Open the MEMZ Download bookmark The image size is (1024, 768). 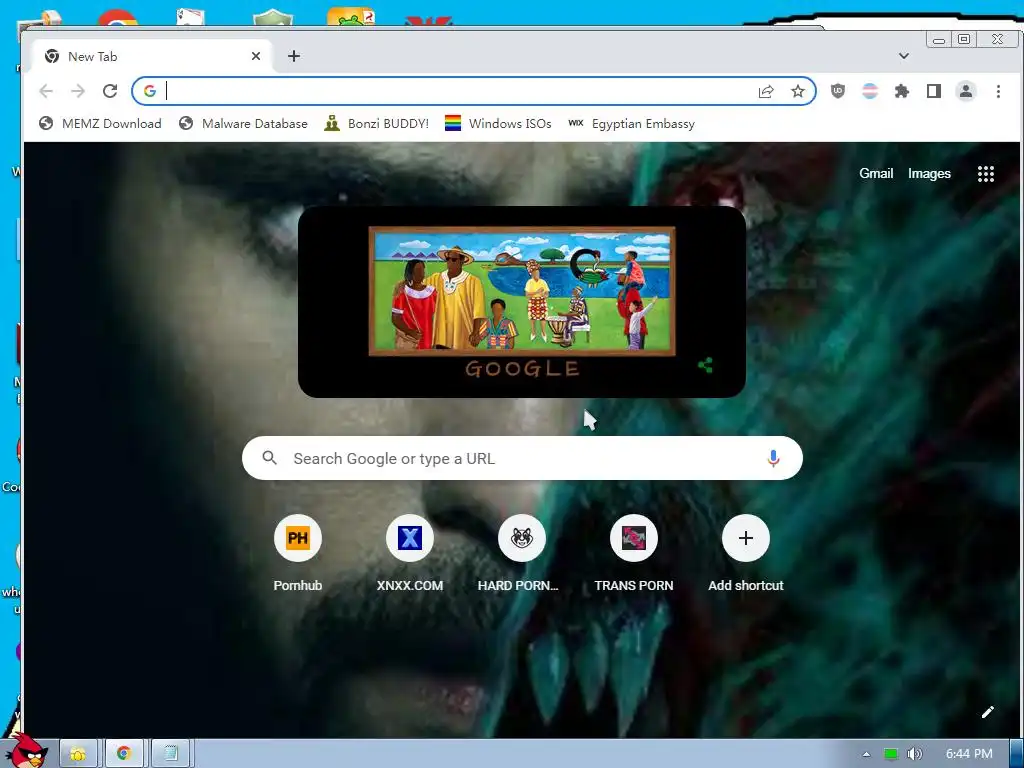coord(100,123)
